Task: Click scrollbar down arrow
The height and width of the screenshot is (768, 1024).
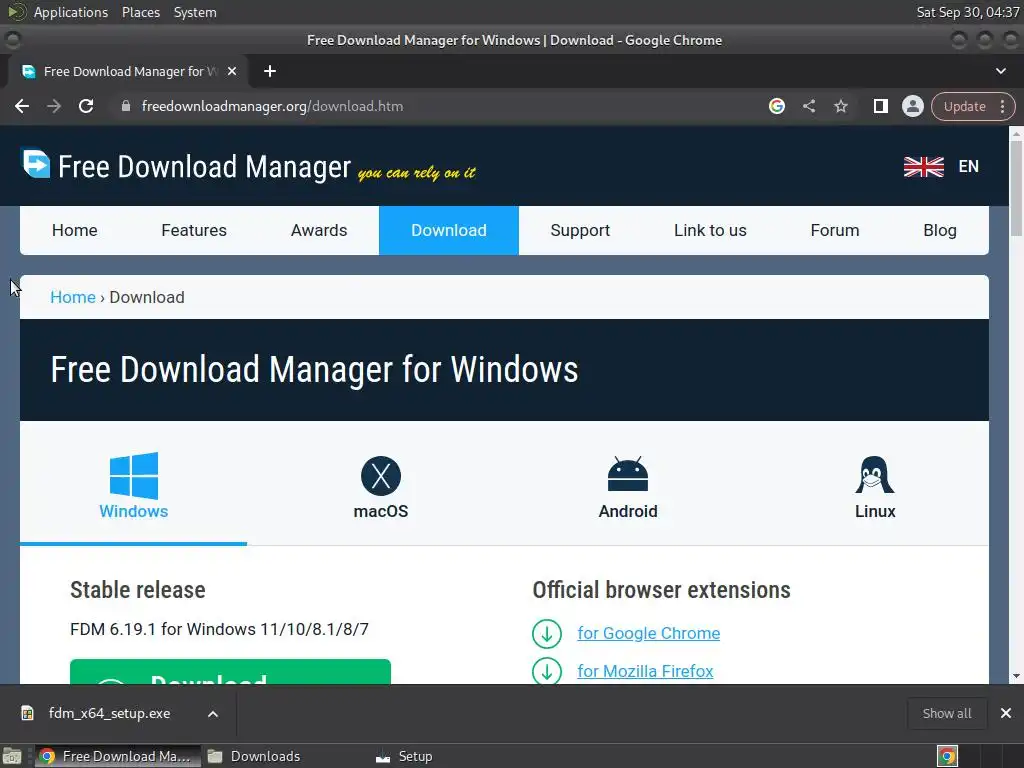Action: pos(1016,676)
